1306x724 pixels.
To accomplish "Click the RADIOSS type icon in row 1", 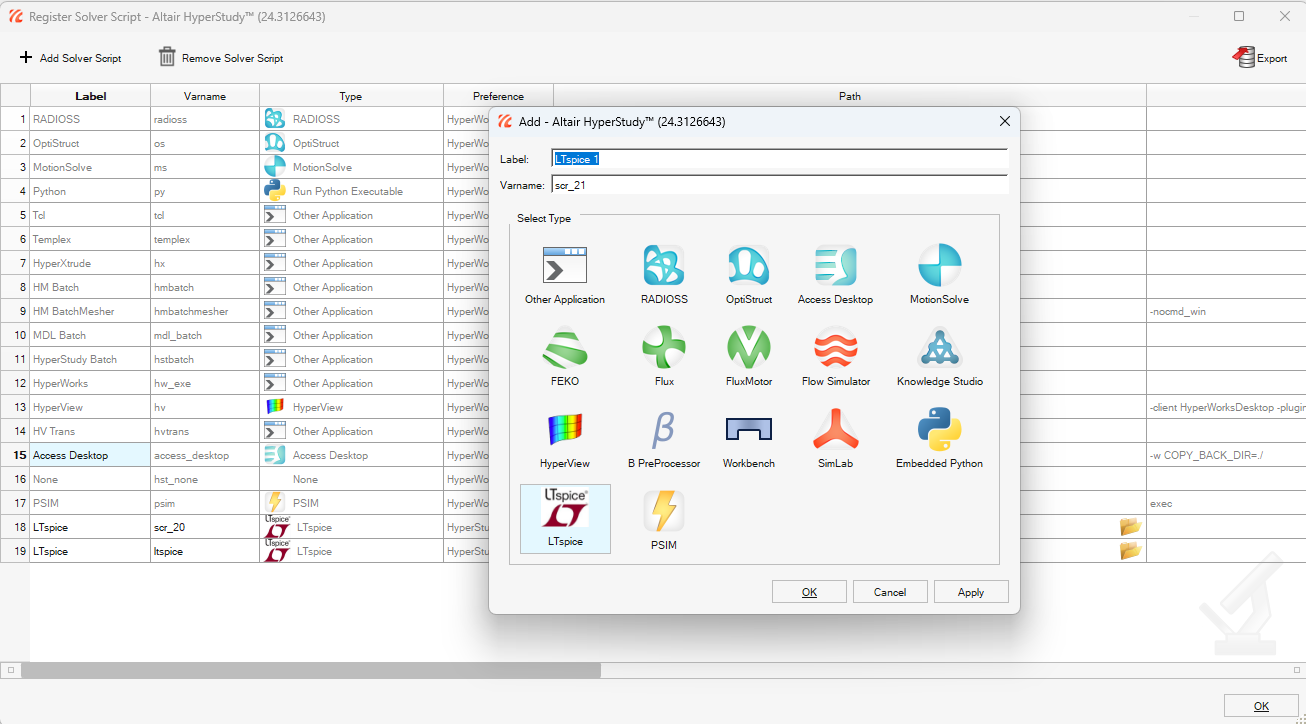I will coord(274,119).
